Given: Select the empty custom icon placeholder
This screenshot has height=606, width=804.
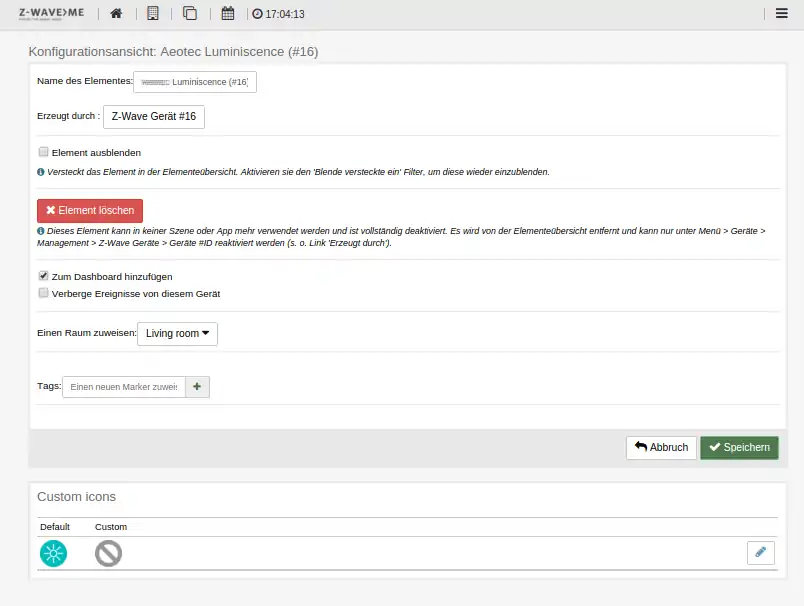Looking at the screenshot, I should 108,553.
